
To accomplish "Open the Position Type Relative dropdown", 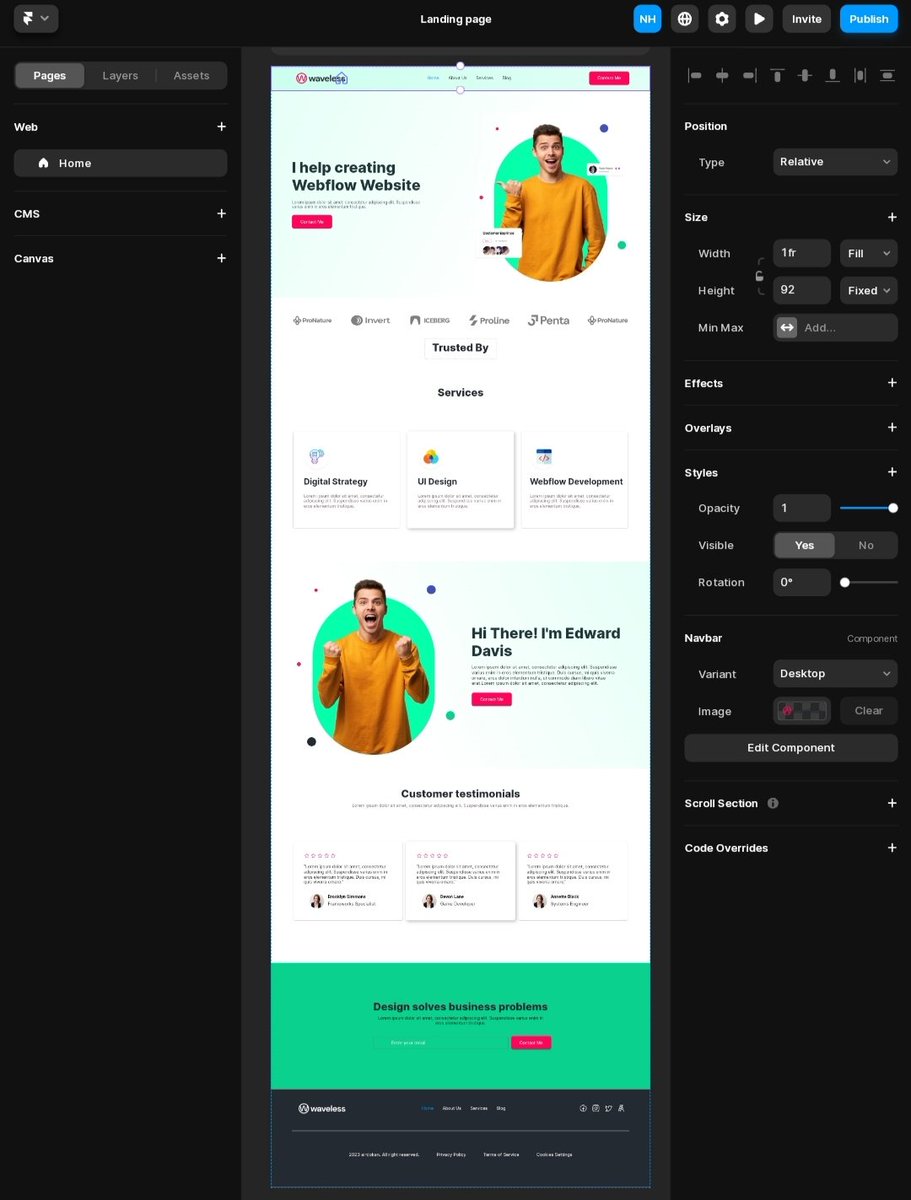I will coord(835,161).
